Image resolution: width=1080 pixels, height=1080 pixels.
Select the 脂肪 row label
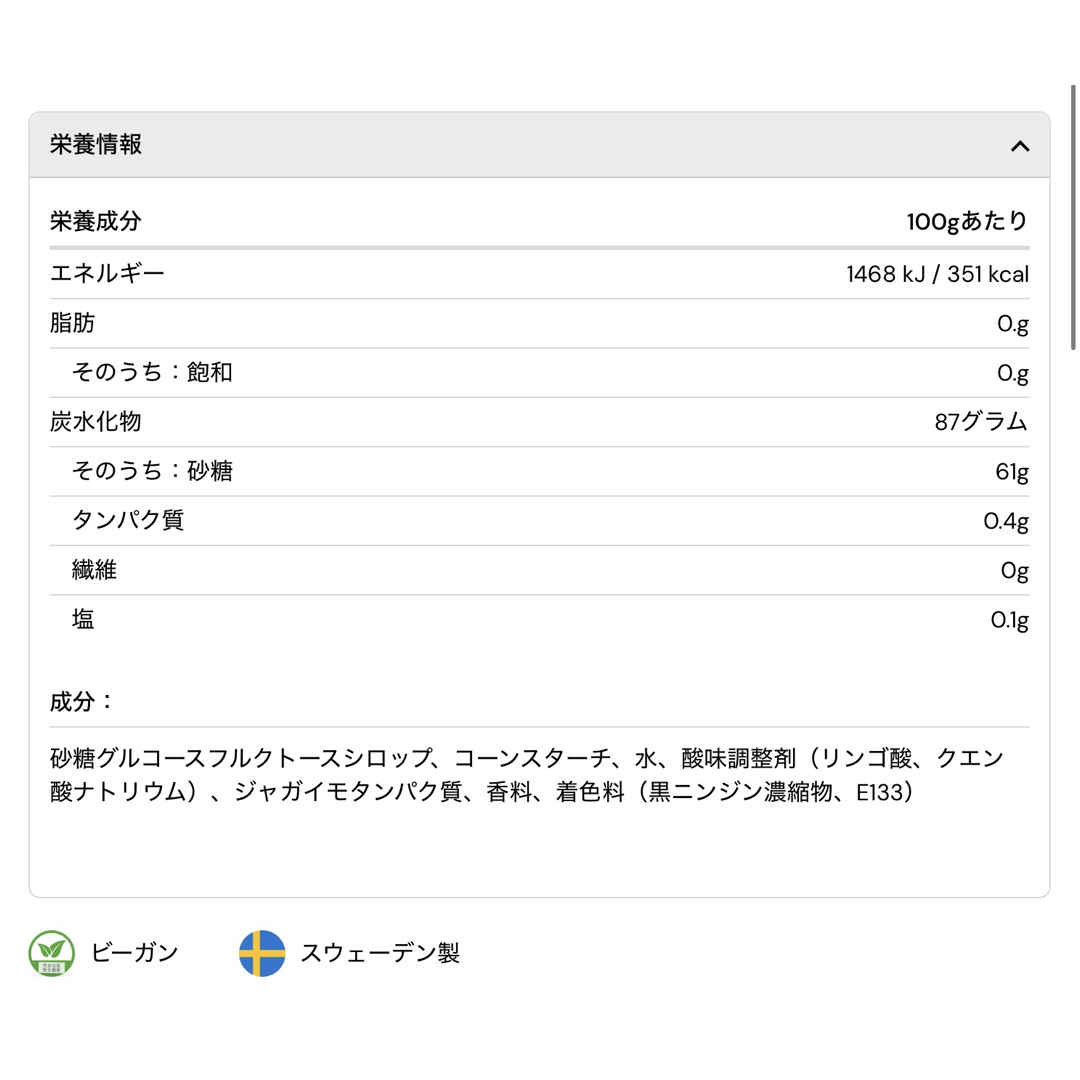72,322
